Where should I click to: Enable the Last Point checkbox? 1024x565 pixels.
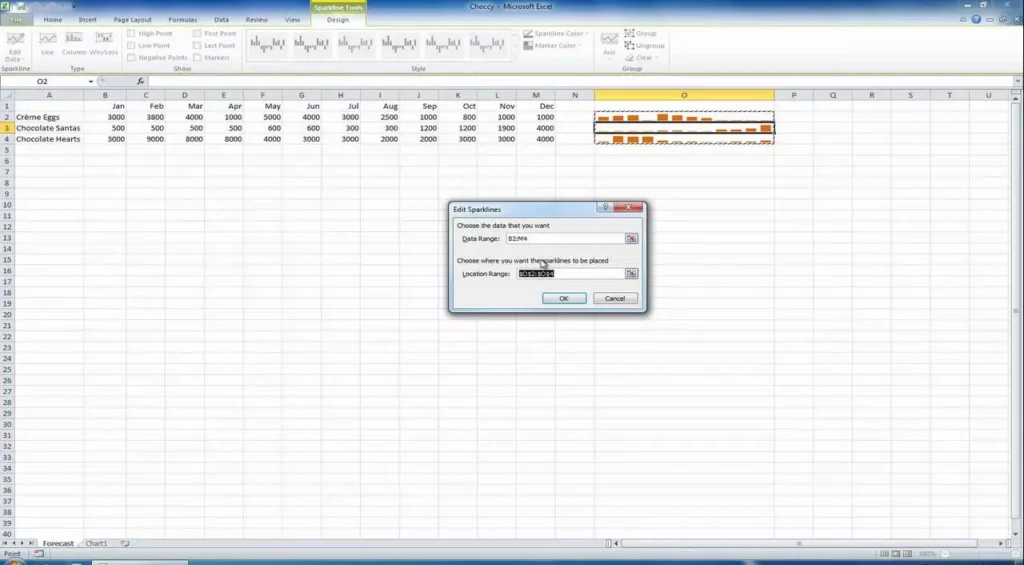(197, 46)
